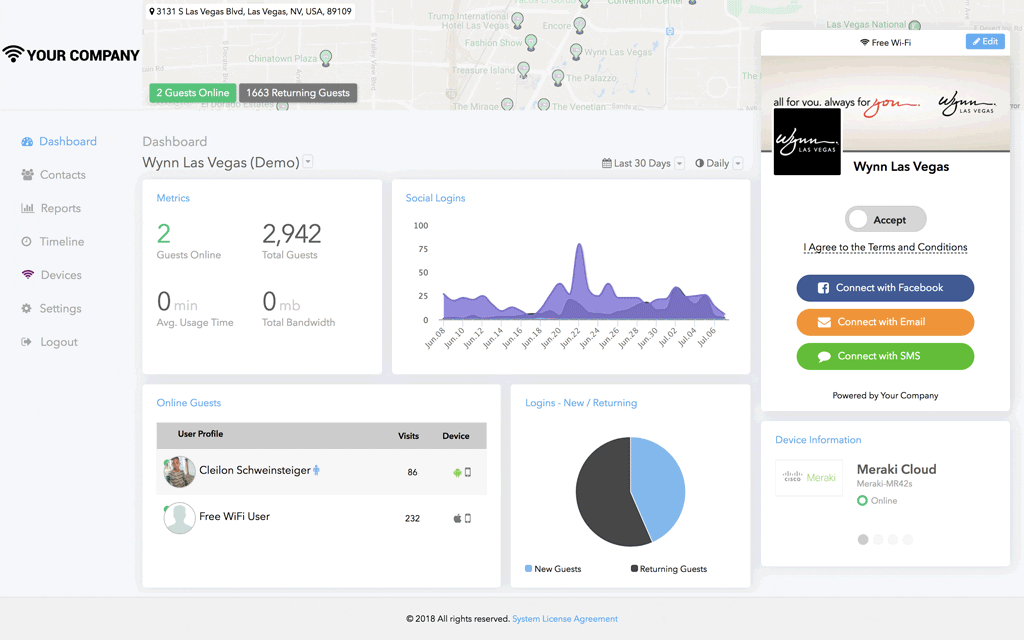Click the Settings gear icon

tap(27, 309)
